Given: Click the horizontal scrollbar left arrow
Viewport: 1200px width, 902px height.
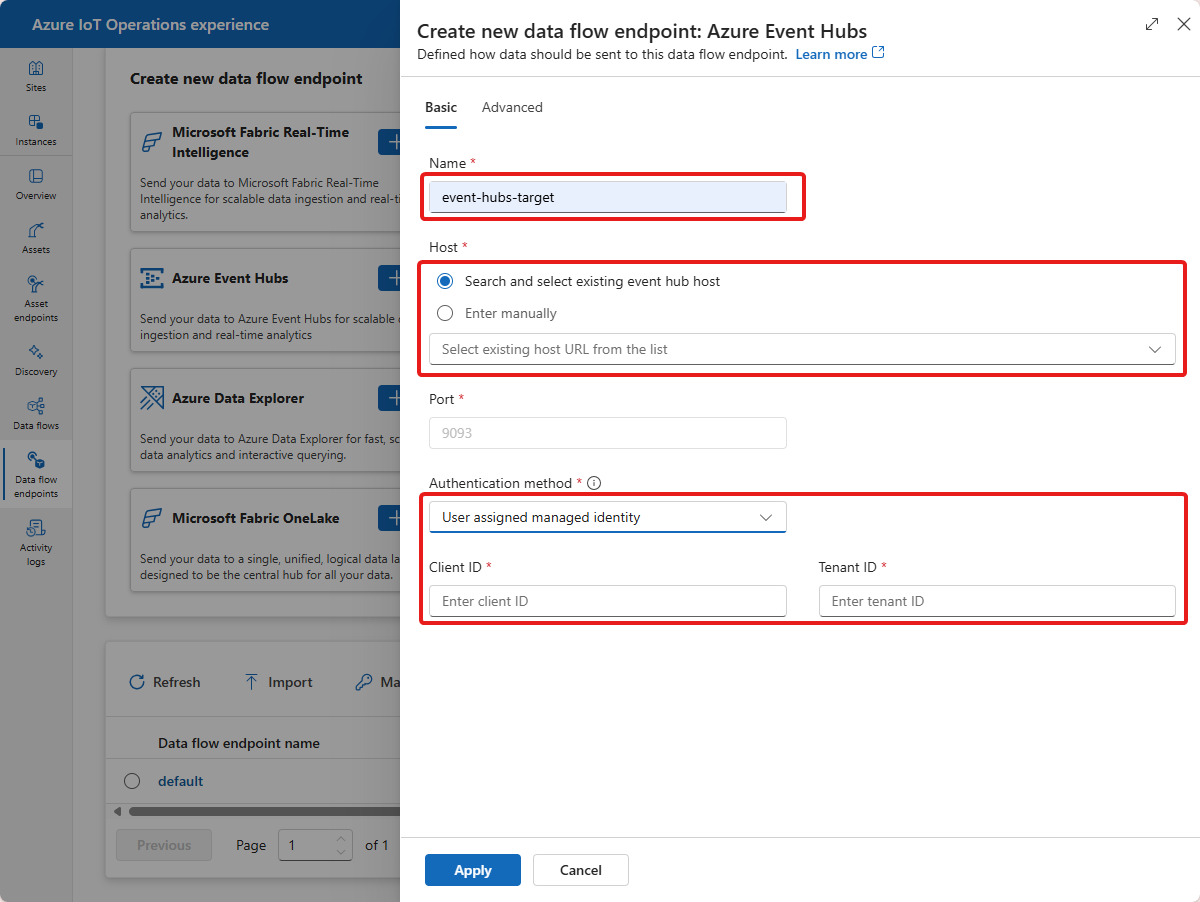Looking at the screenshot, I should click(119, 811).
